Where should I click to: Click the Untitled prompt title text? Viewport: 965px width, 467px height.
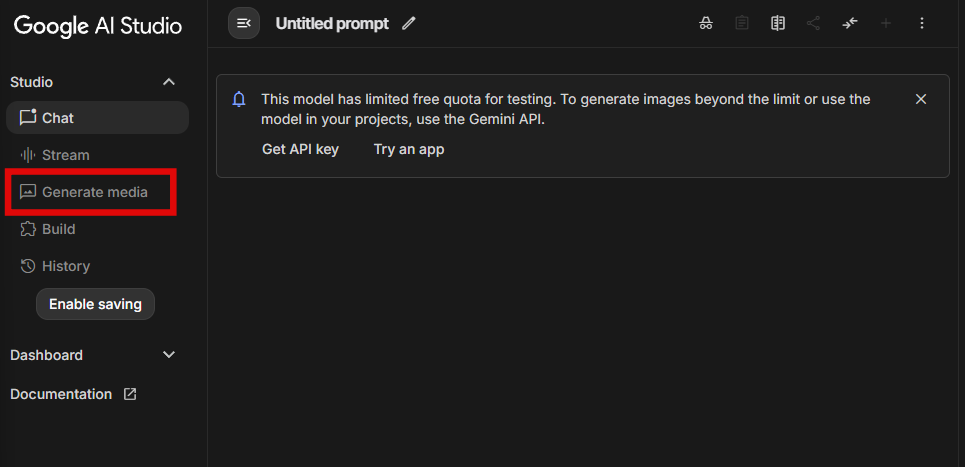tap(332, 23)
